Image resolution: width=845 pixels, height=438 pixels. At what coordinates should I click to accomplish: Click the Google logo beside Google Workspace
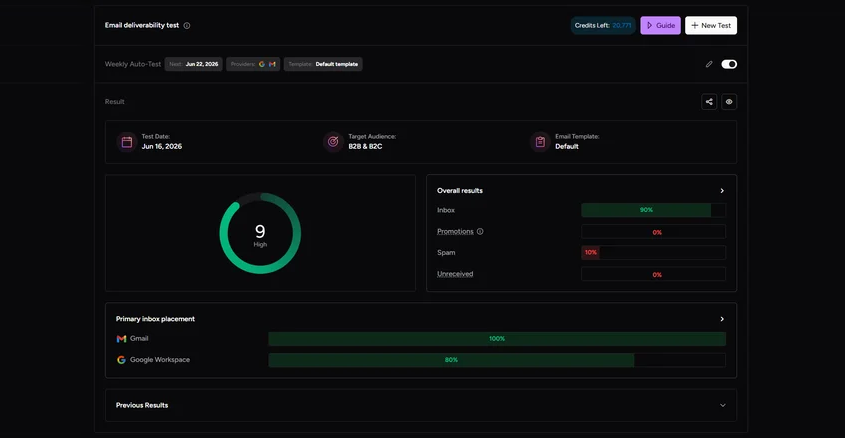121,360
